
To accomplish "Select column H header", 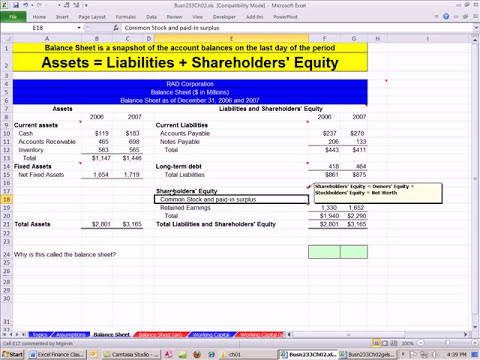I will (377, 38).
